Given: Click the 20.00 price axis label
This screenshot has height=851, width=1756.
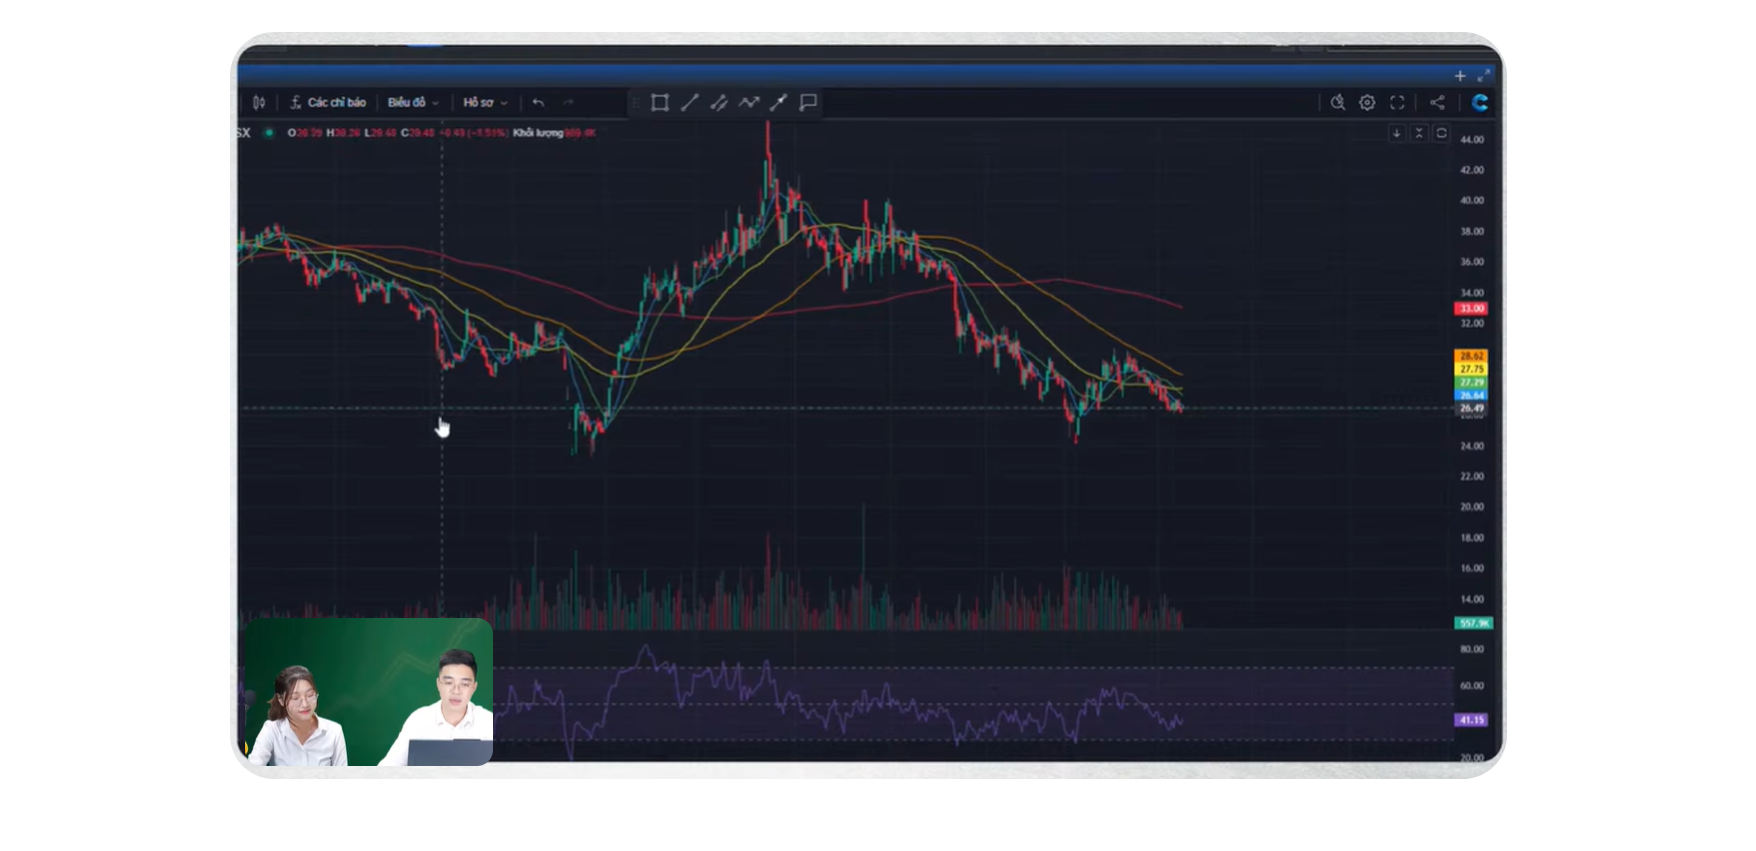Looking at the screenshot, I should (1471, 507).
